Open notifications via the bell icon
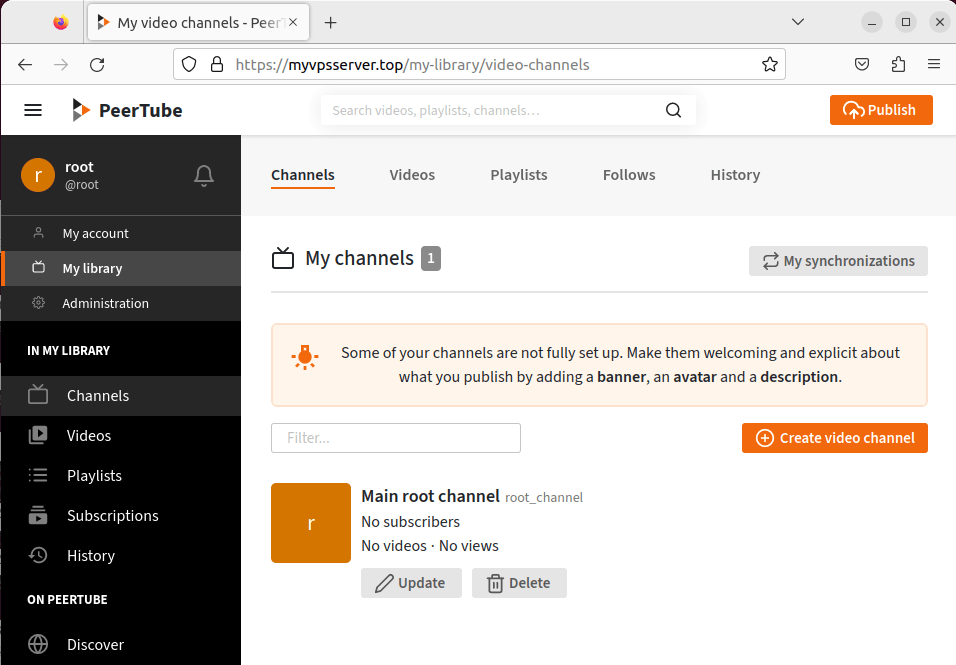 pyautogui.click(x=203, y=175)
